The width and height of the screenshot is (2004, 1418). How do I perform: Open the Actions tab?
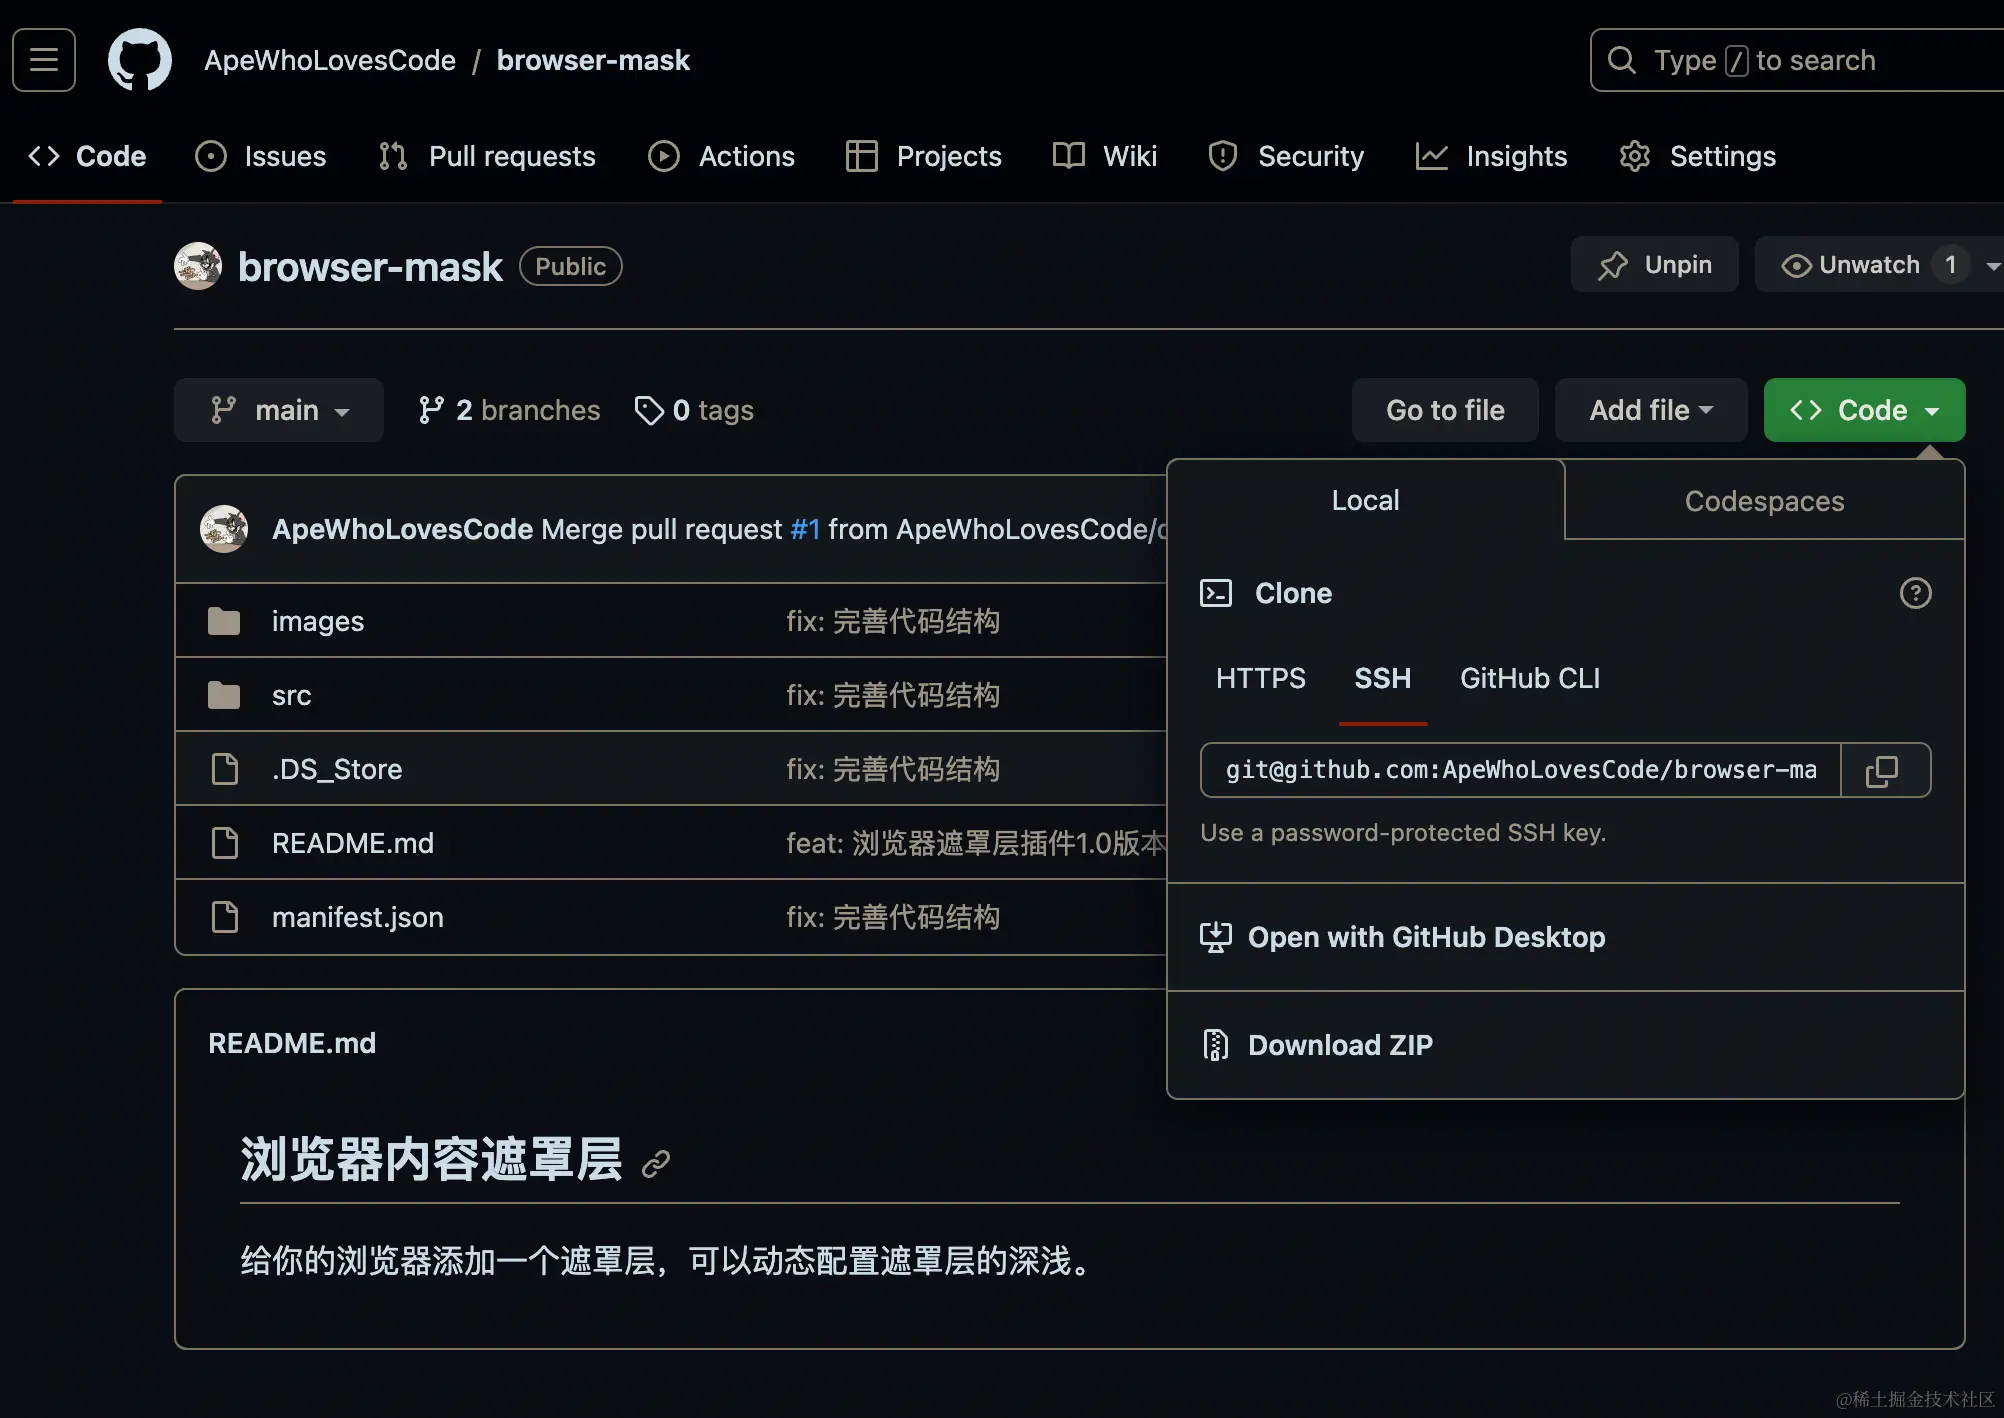pos(721,156)
